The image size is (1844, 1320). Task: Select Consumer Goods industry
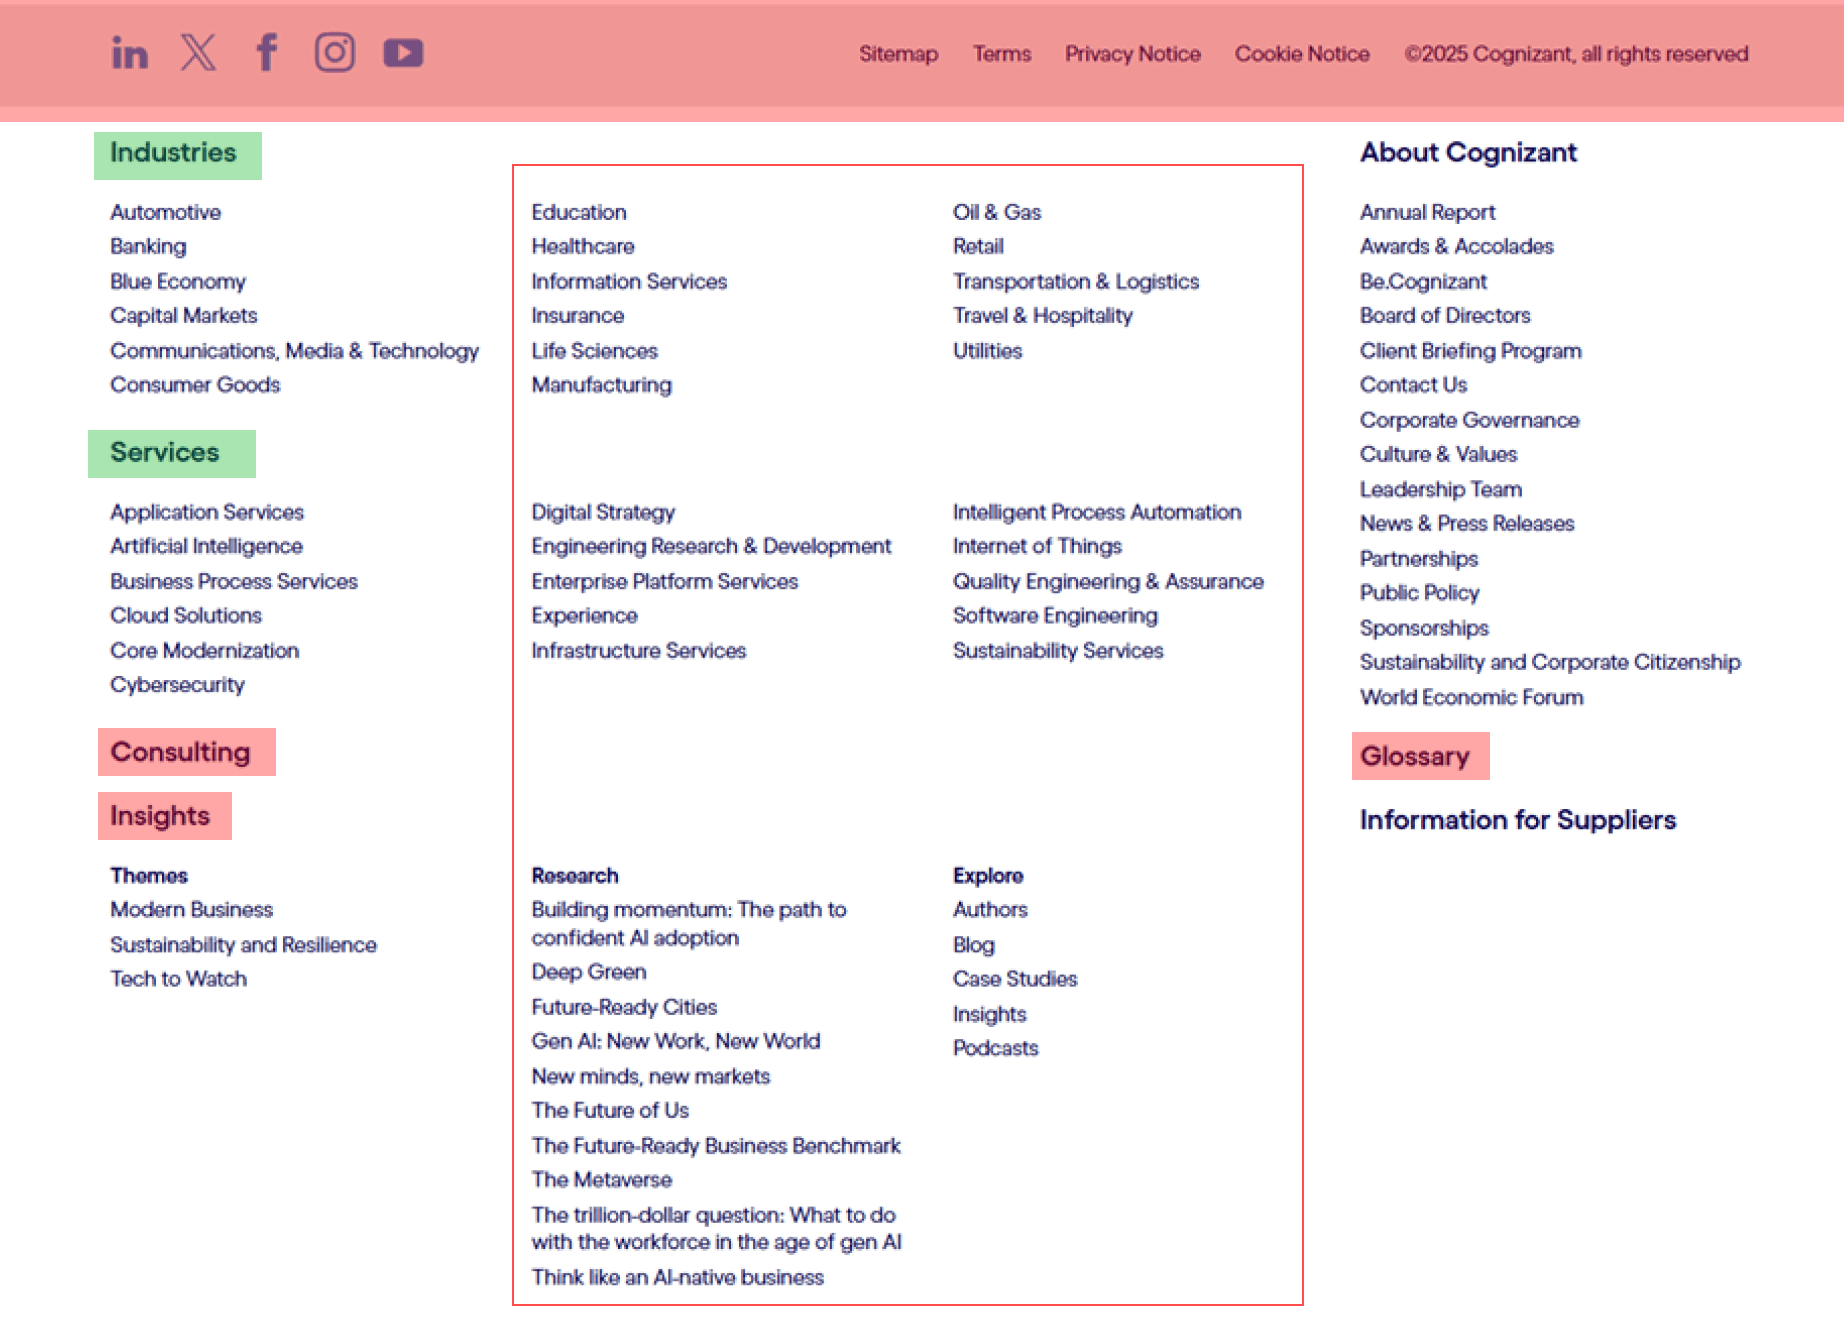tap(195, 385)
